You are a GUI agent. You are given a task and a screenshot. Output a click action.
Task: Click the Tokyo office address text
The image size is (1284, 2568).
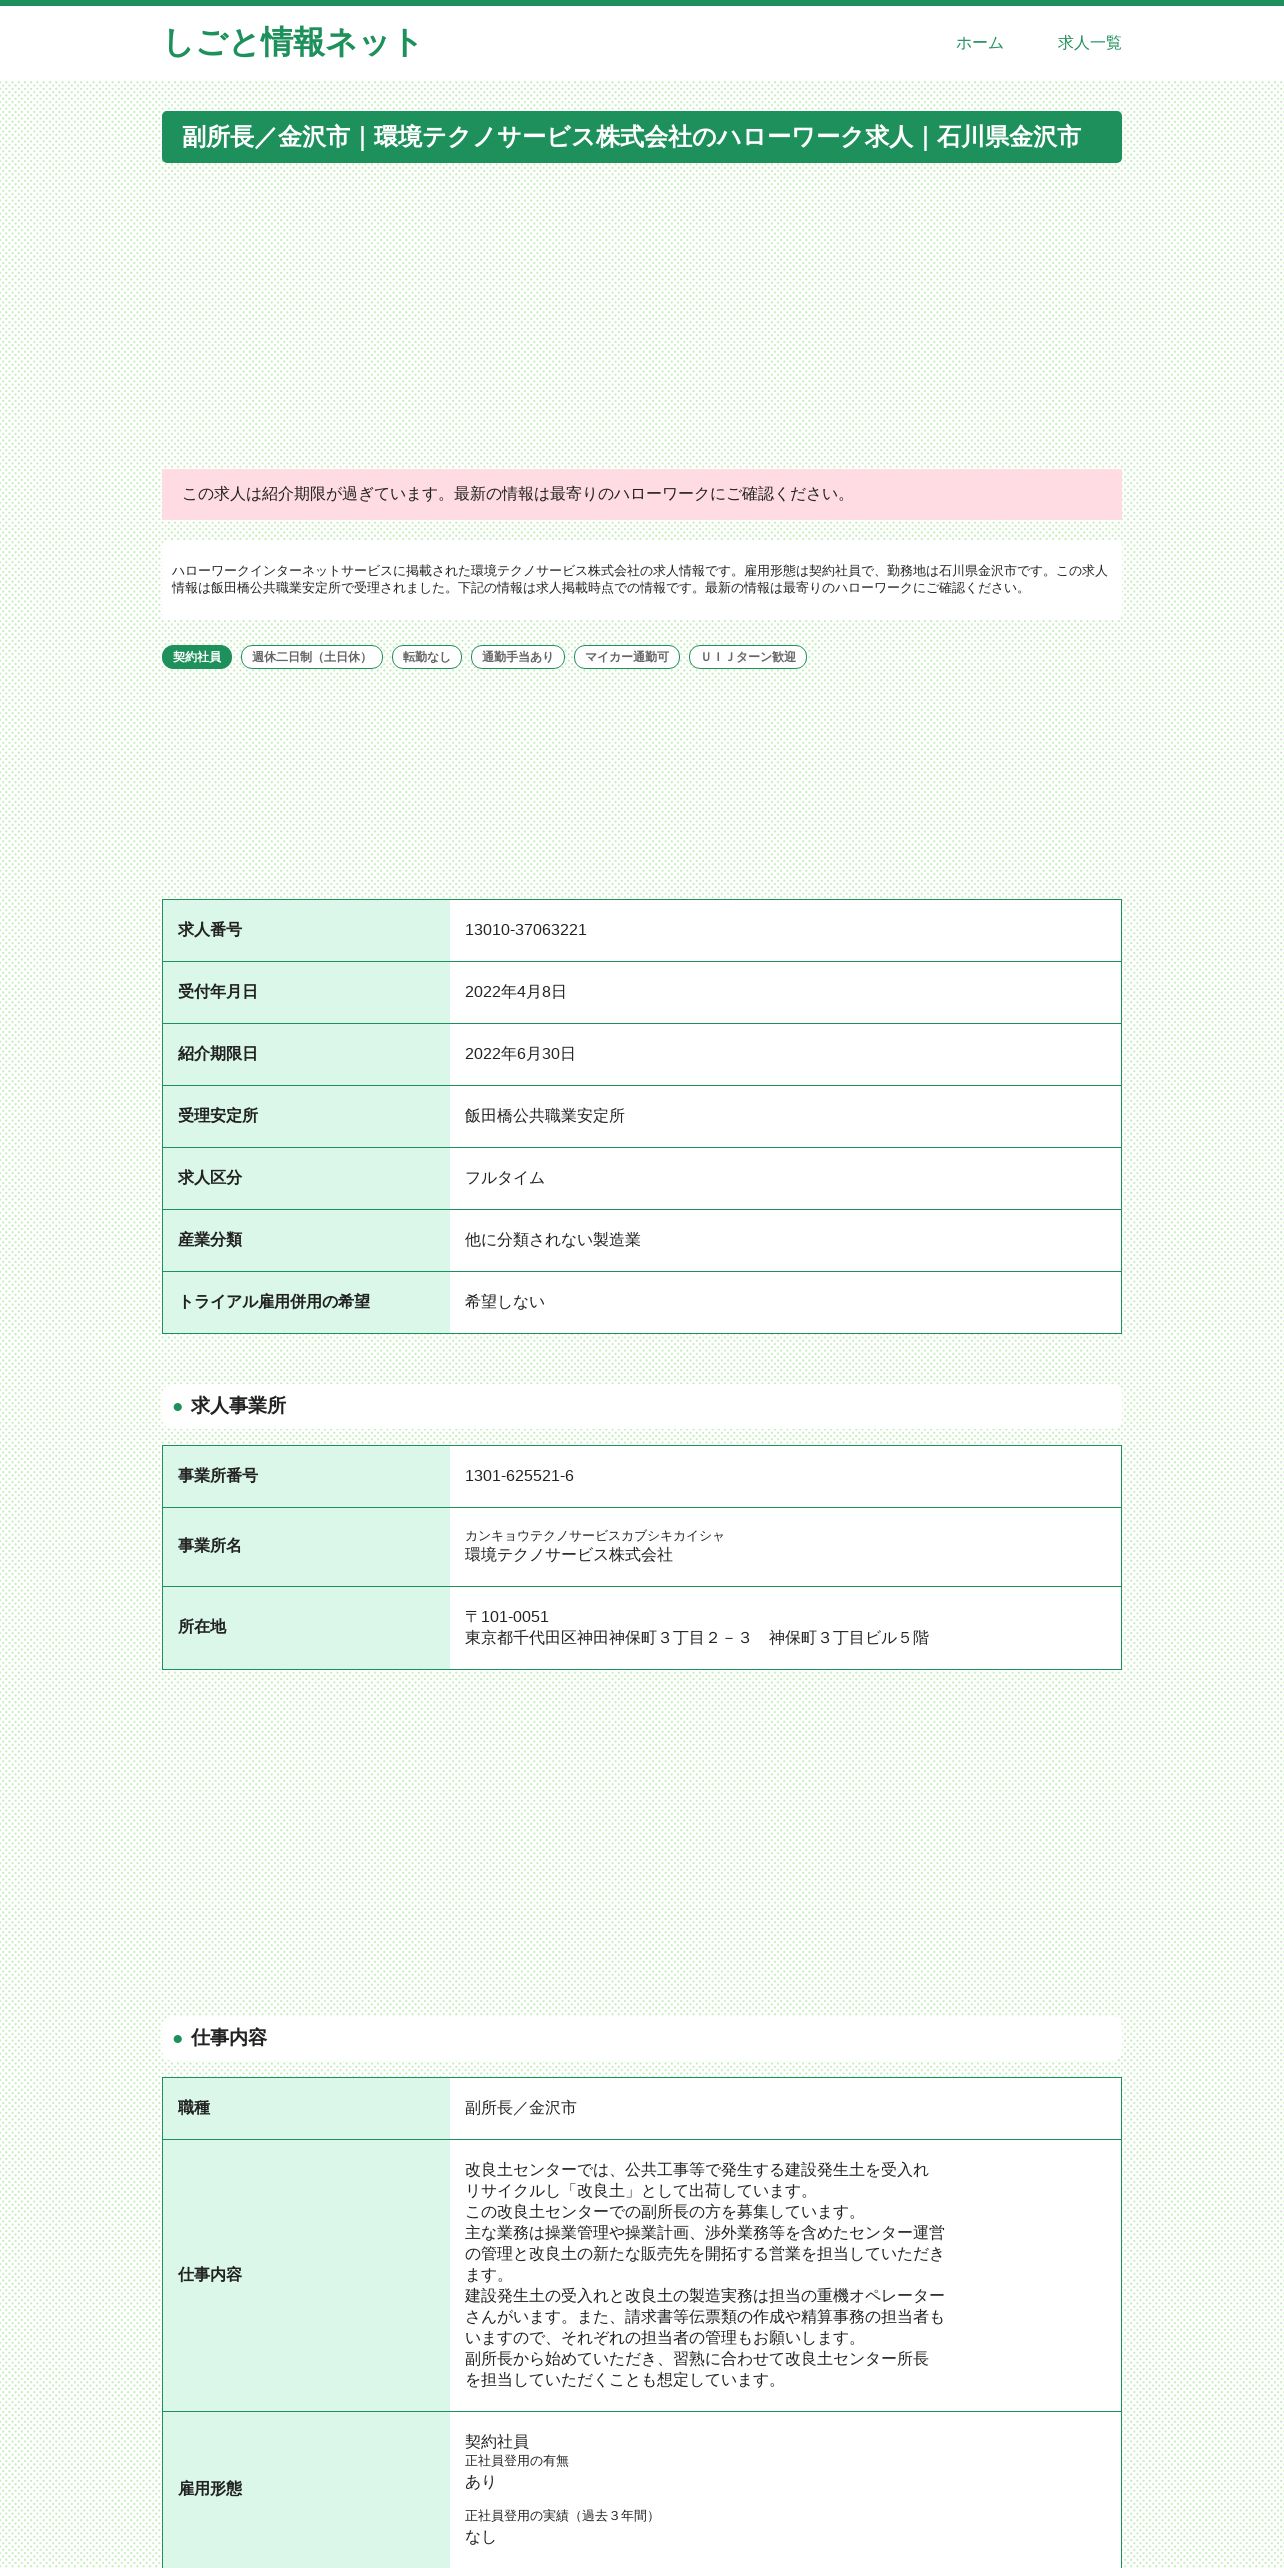697,1638
